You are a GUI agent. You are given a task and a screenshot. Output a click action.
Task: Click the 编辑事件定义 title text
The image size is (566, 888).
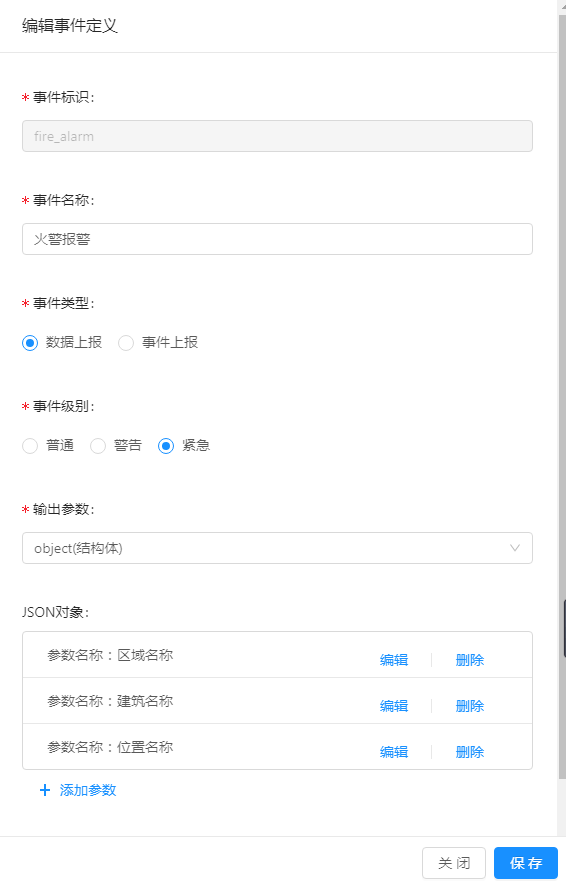(70, 26)
